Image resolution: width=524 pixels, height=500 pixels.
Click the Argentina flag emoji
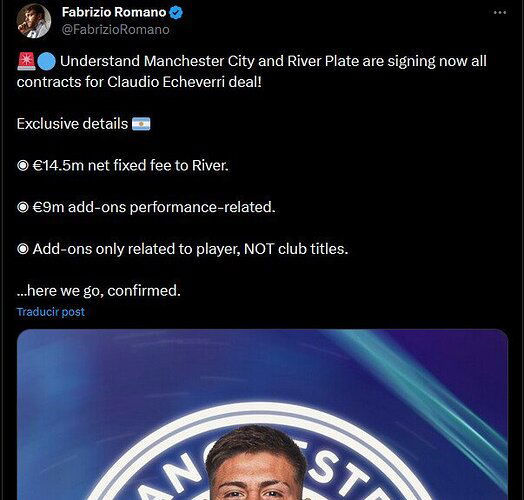pyautogui.click(x=141, y=124)
